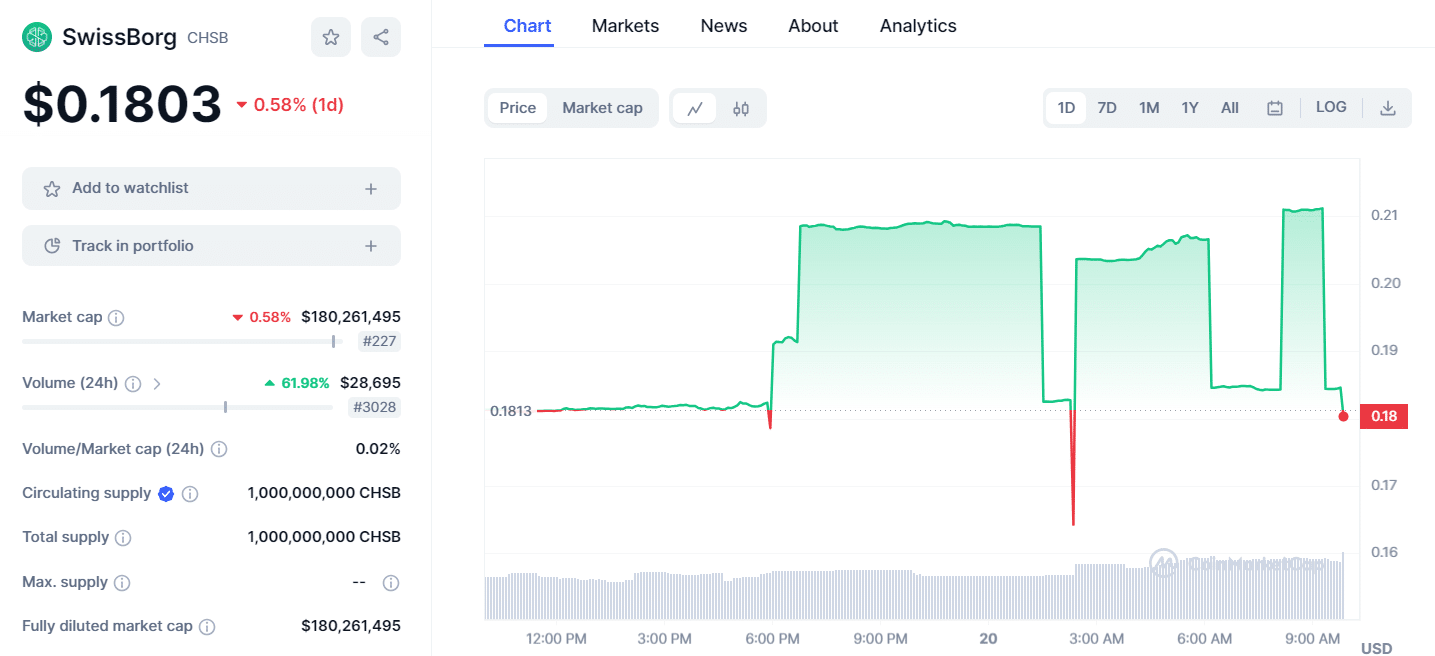The height and width of the screenshot is (656, 1435).
Task: Click info icon beside Volume/Market cap (24h)
Action: coord(219,450)
